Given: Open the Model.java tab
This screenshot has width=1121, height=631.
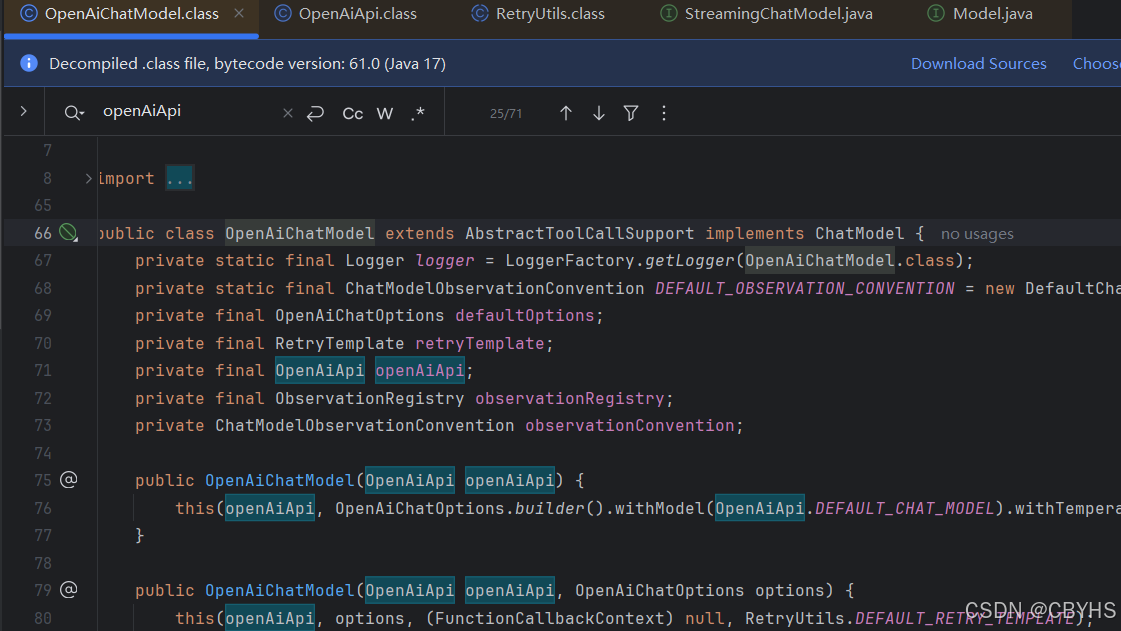Looking at the screenshot, I should point(981,14).
